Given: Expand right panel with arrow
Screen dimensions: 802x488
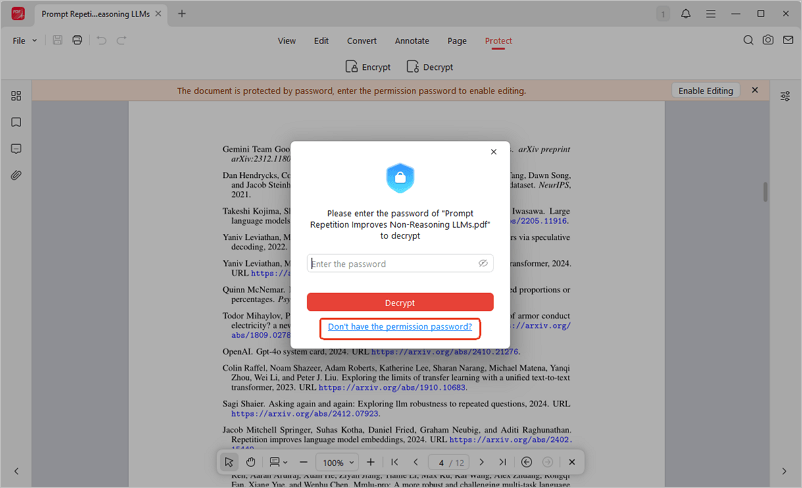Looking at the screenshot, I should [784, 471].
